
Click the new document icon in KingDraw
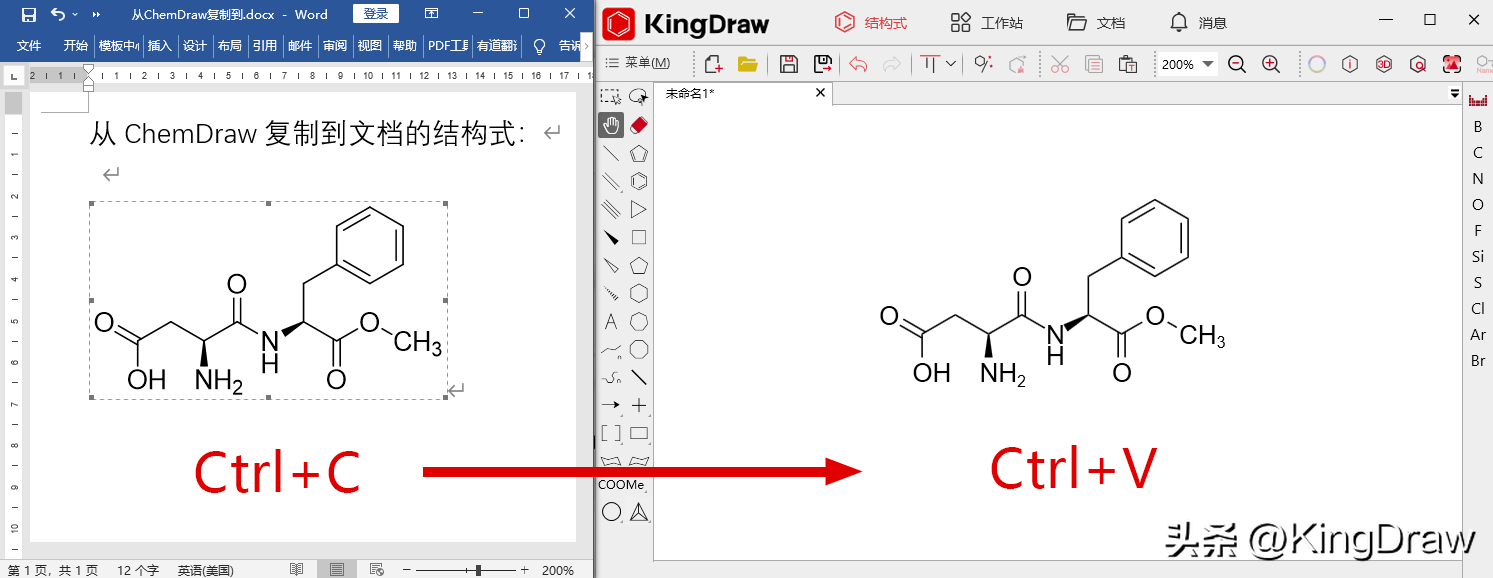(713, 64)
